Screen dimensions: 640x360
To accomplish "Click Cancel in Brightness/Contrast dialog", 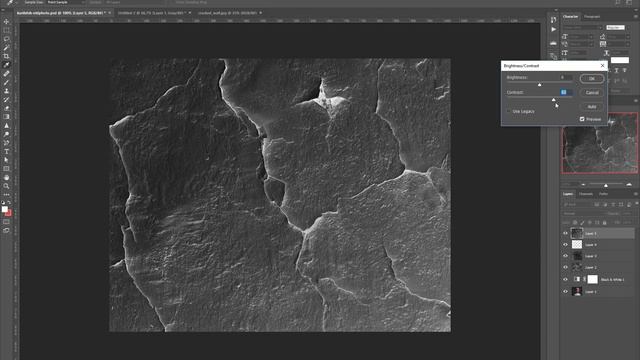I will click(592, 93).
